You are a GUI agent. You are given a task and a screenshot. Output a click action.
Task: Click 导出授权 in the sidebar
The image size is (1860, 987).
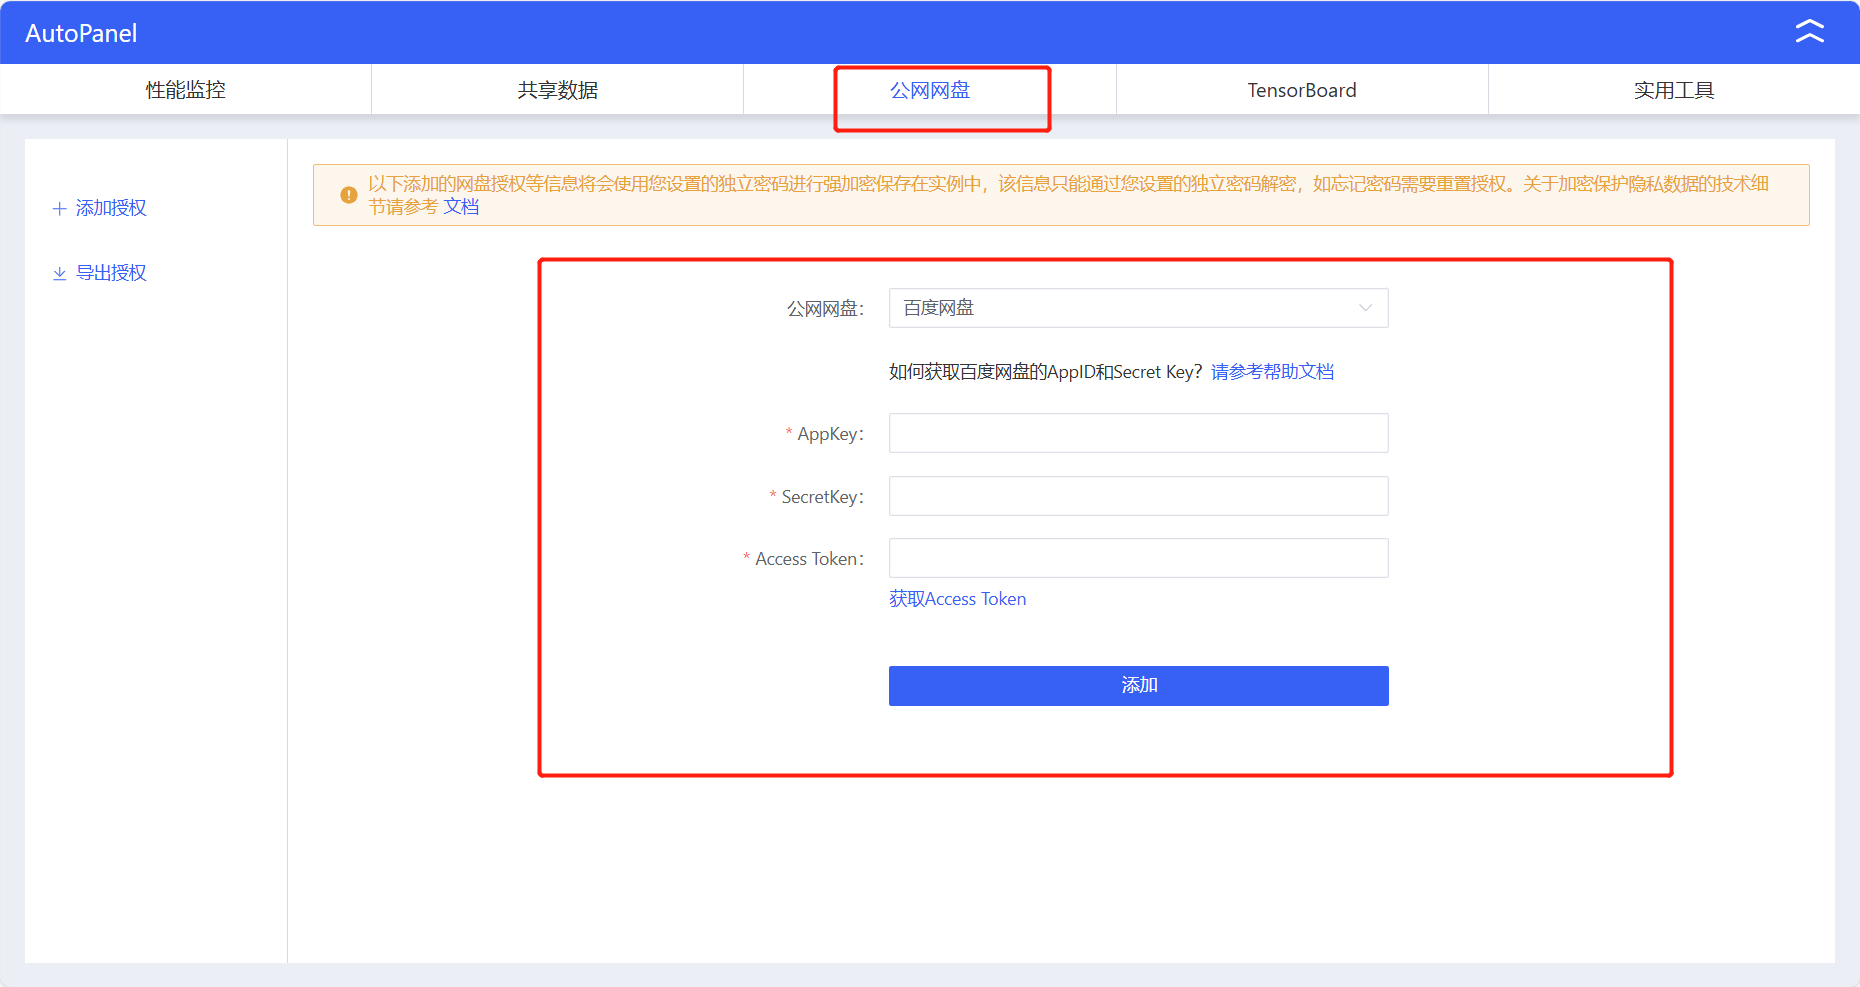point(111,273)
